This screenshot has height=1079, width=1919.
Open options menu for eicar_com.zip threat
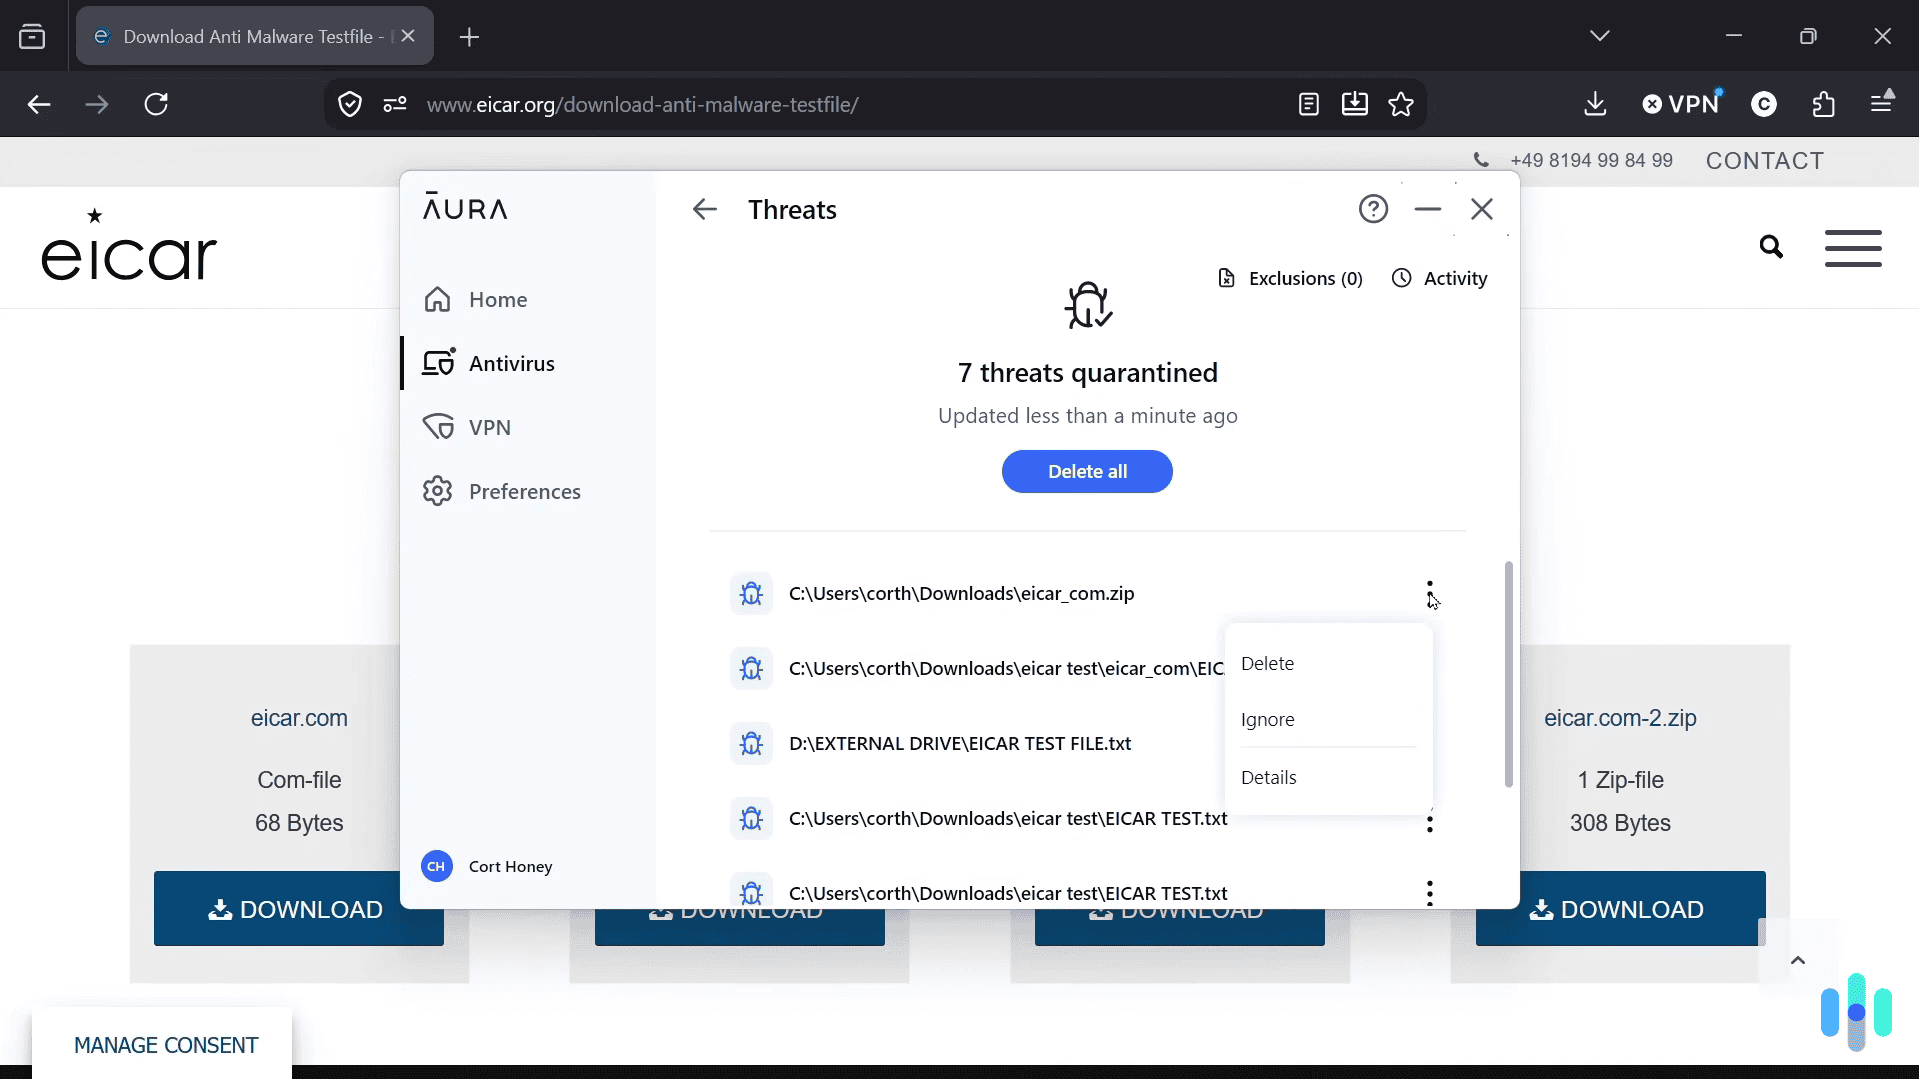coord(1430,593)
